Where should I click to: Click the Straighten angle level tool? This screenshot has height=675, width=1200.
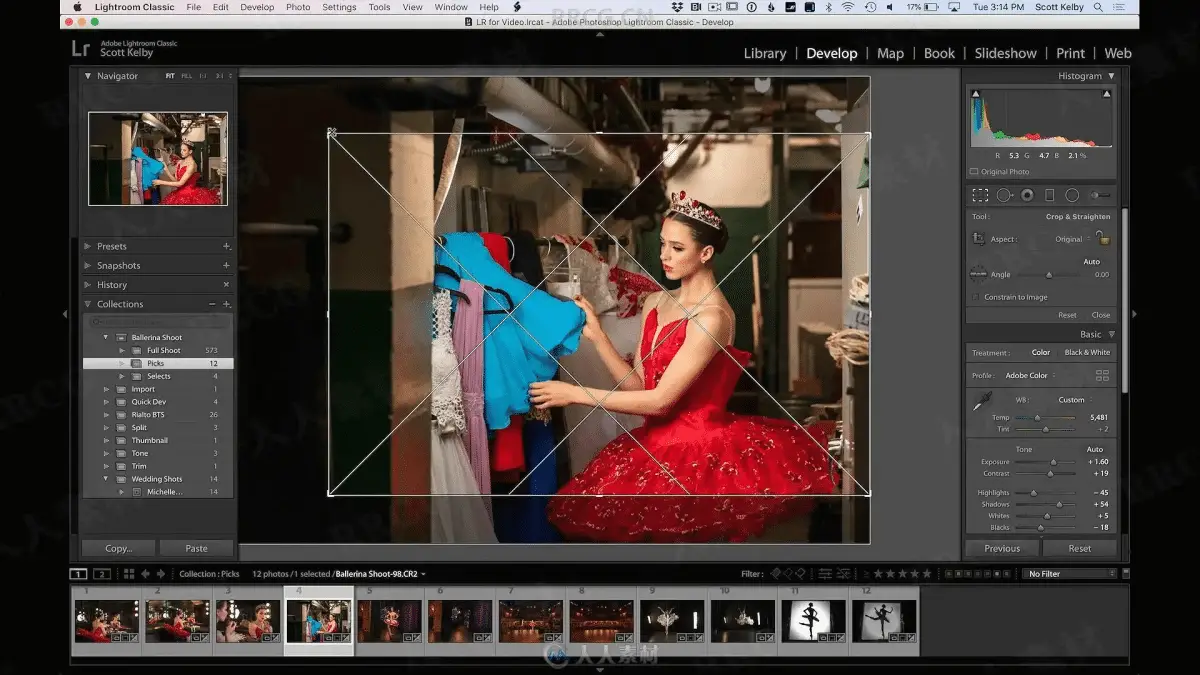(978, 274)
